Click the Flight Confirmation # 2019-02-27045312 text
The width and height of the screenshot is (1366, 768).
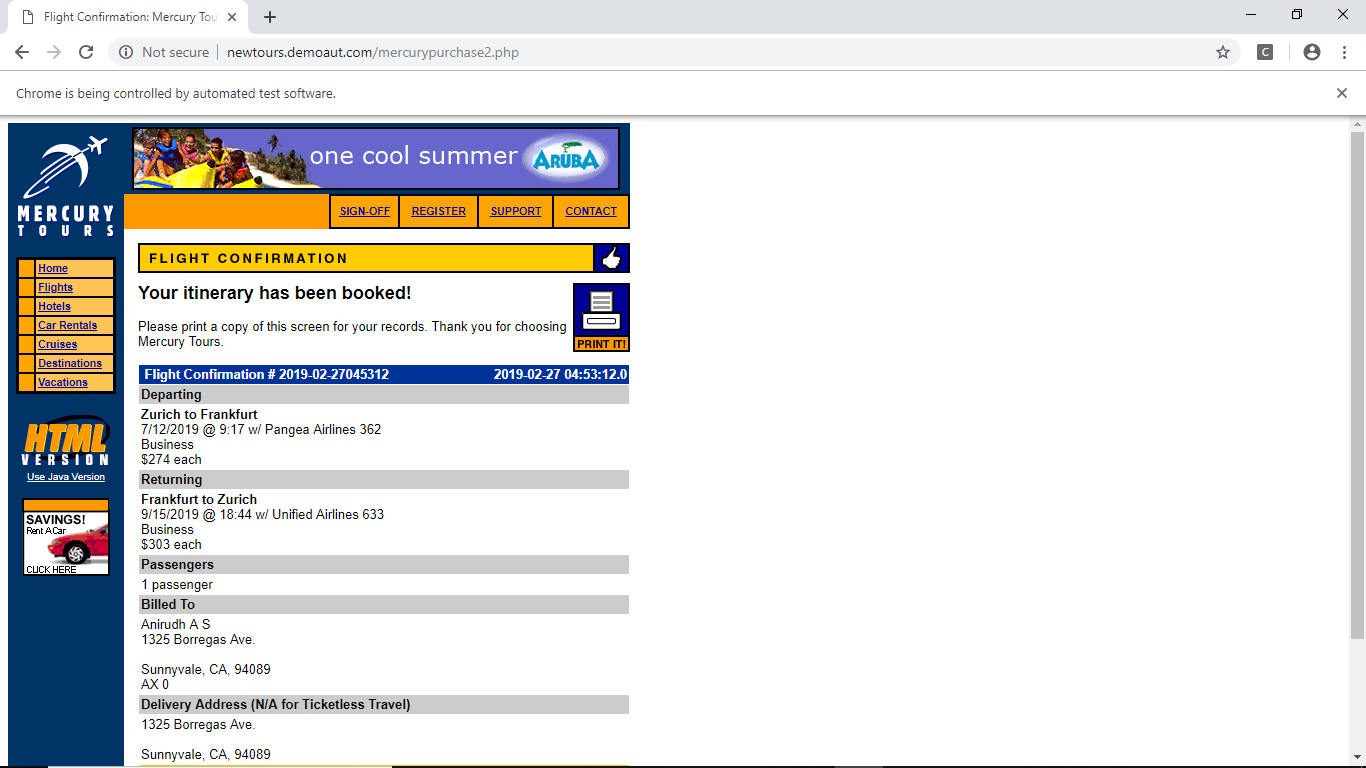click(x=267, y=375)
